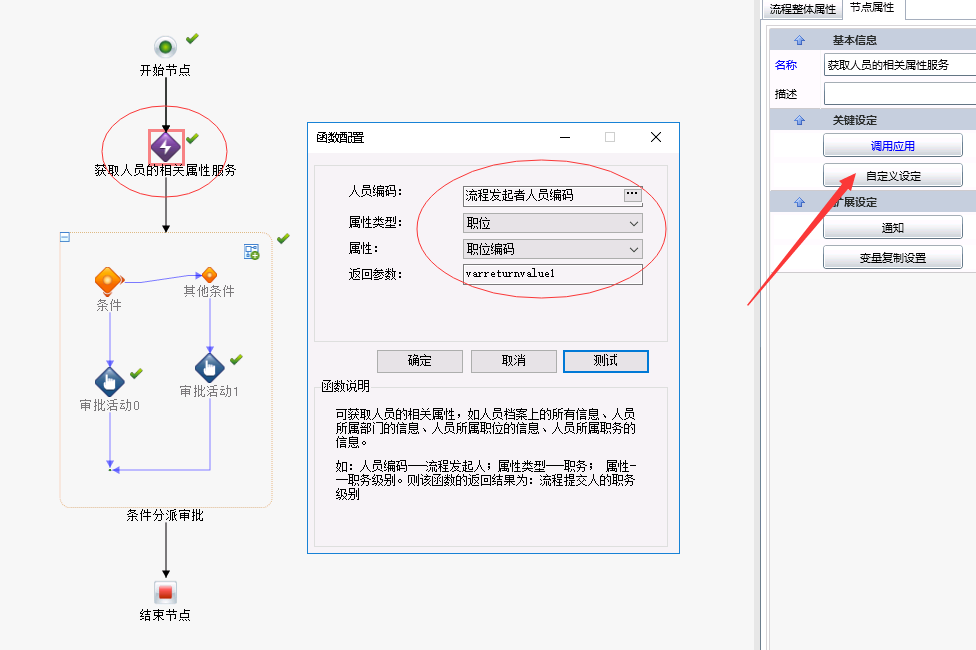Viewport: 976px width, 650px height.
Task: Collapse the 关键设定 section arrow
Action: tap(800, 120)
